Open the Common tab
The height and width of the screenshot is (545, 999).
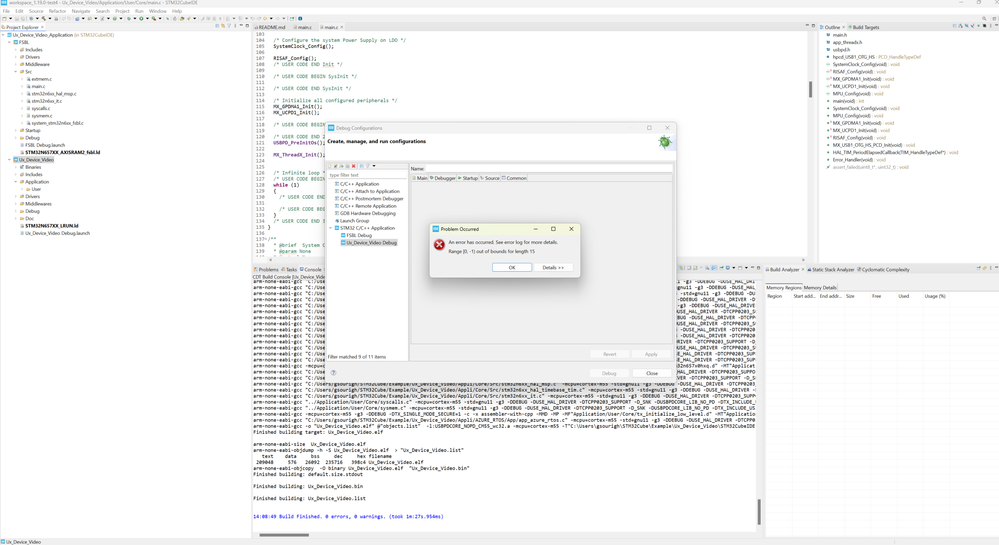click(x=514, y=178)
